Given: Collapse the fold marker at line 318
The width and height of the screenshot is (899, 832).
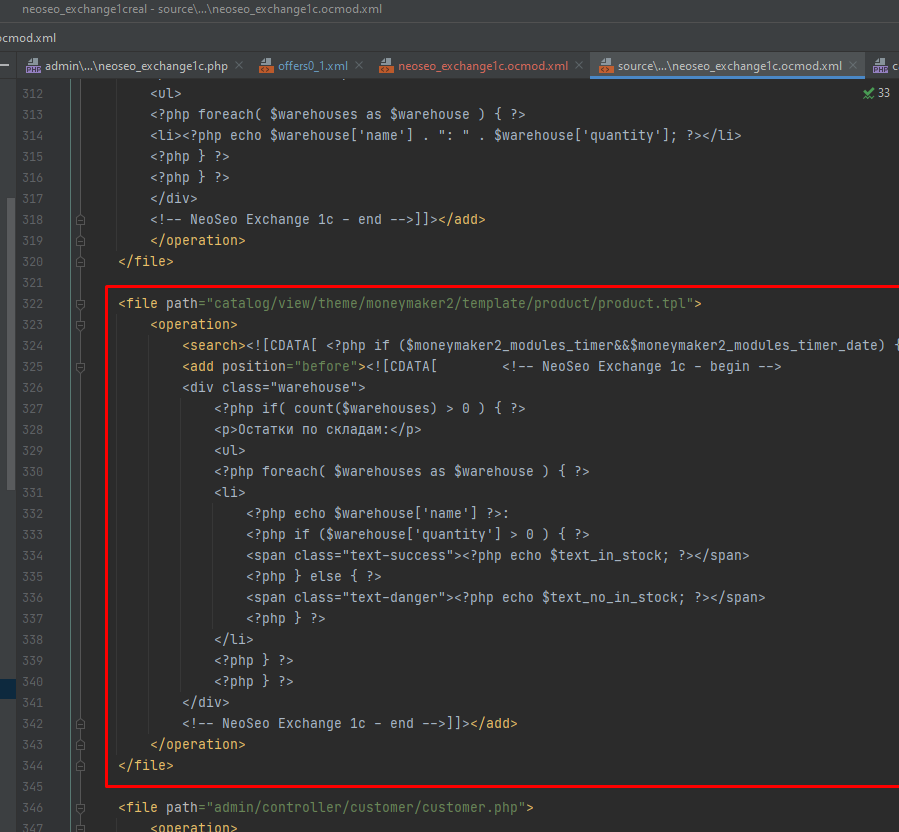Looking at the screenshot, I should [80, 220].
